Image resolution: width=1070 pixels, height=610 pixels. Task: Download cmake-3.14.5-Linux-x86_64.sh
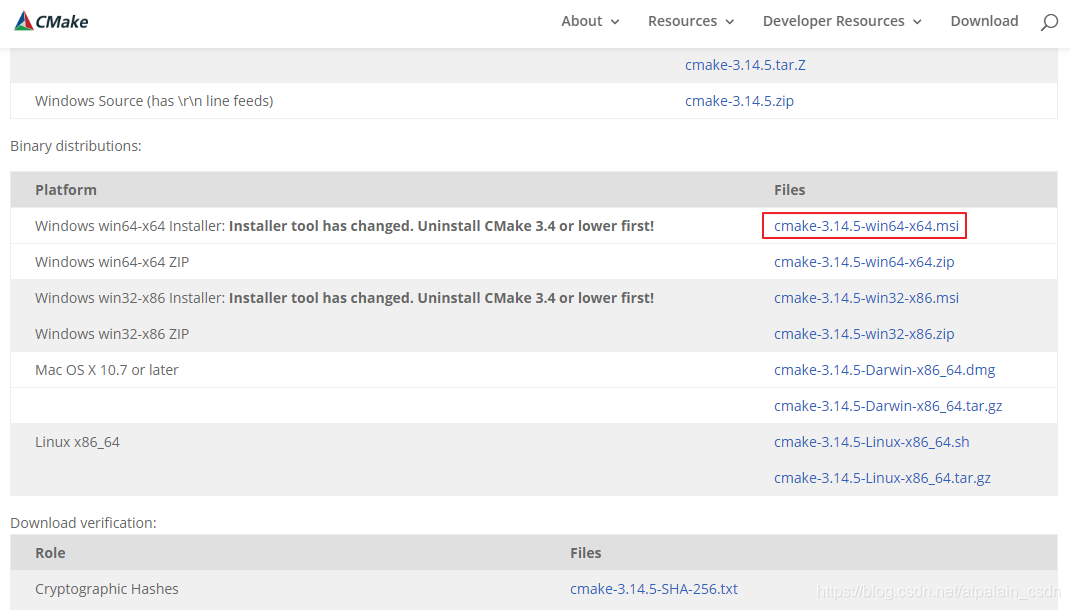(871, 442)
